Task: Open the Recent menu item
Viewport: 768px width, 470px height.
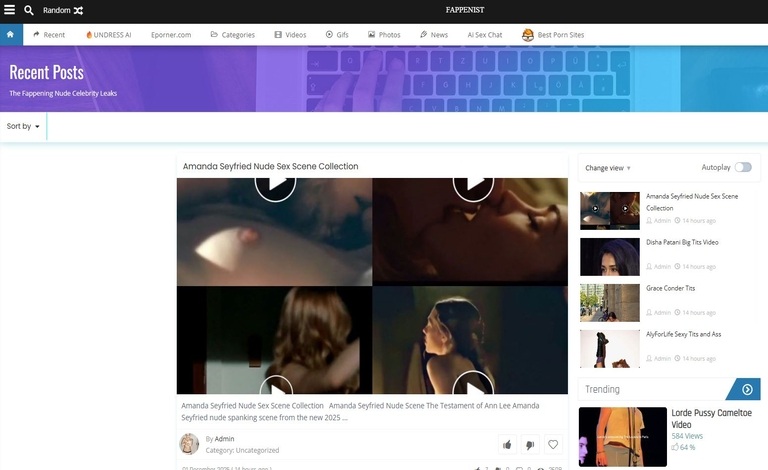Action: click(49, 34)
